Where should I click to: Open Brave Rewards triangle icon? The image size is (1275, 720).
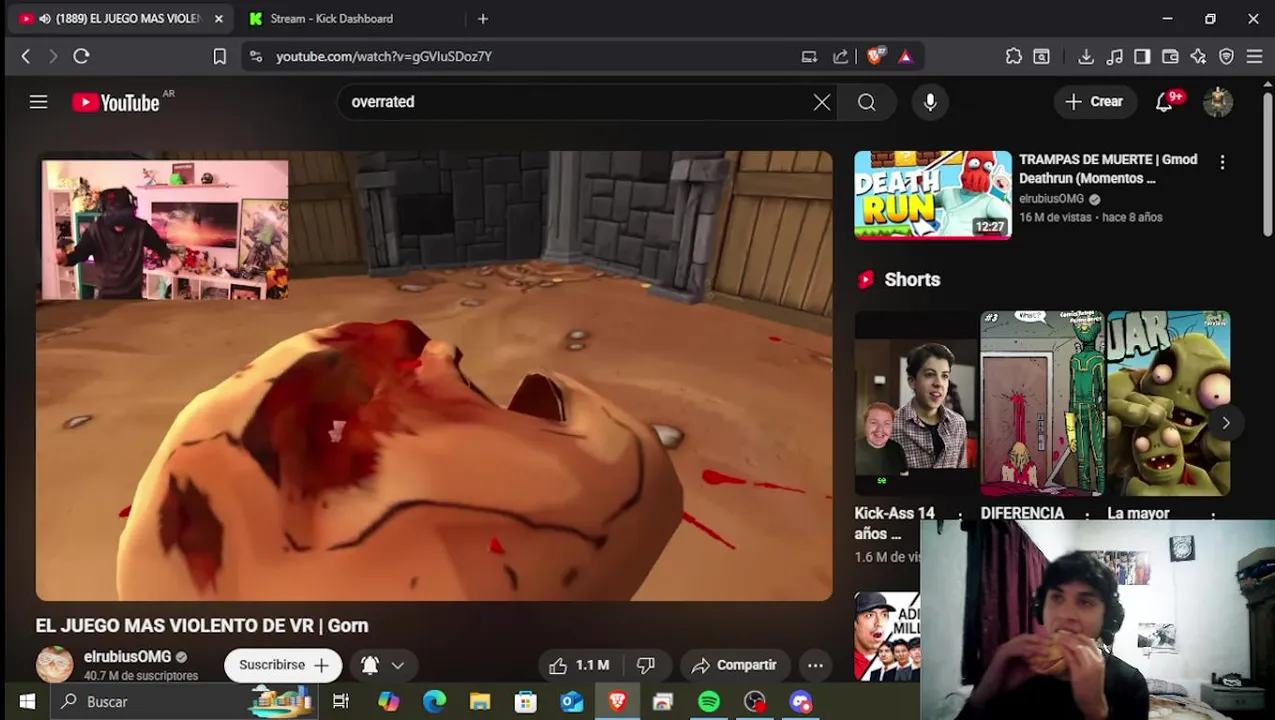coord(905,56)
